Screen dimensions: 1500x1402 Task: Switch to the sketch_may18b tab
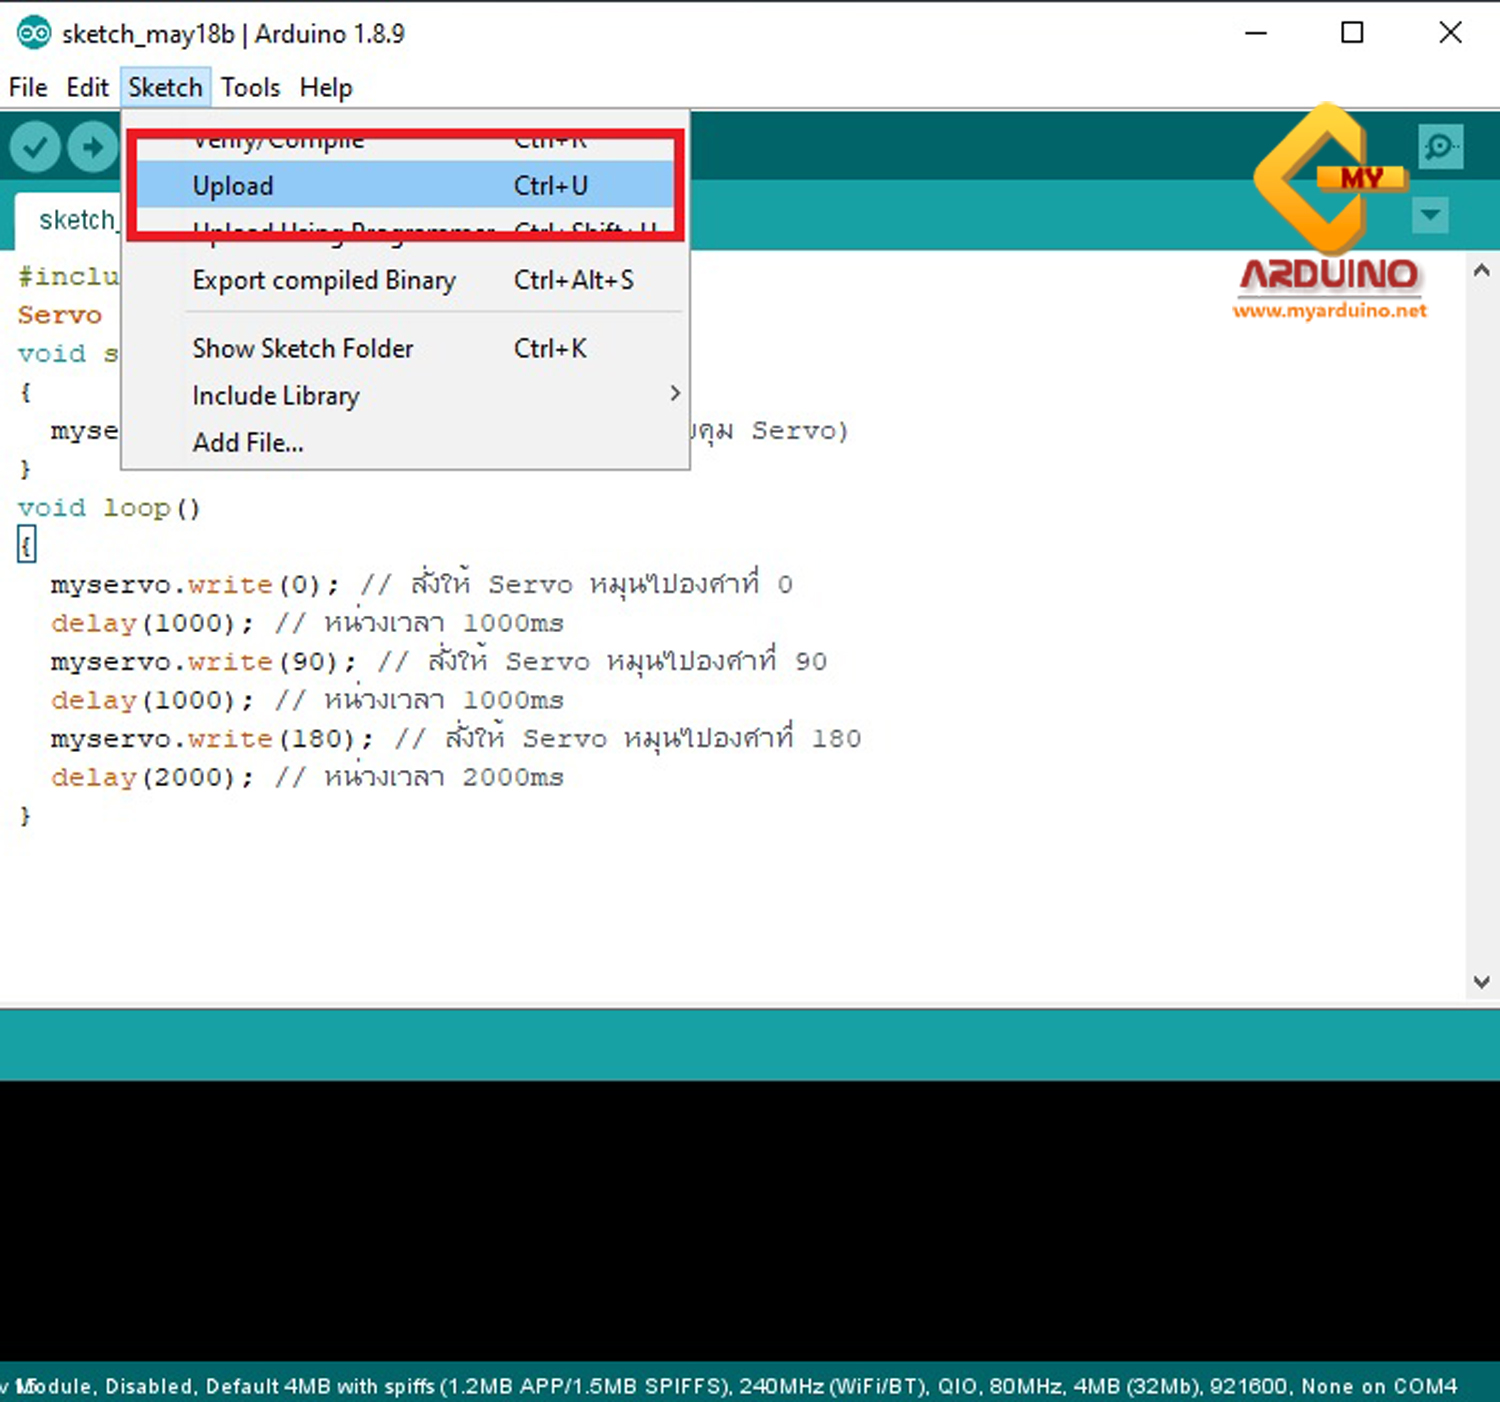[x=78, y=219]
